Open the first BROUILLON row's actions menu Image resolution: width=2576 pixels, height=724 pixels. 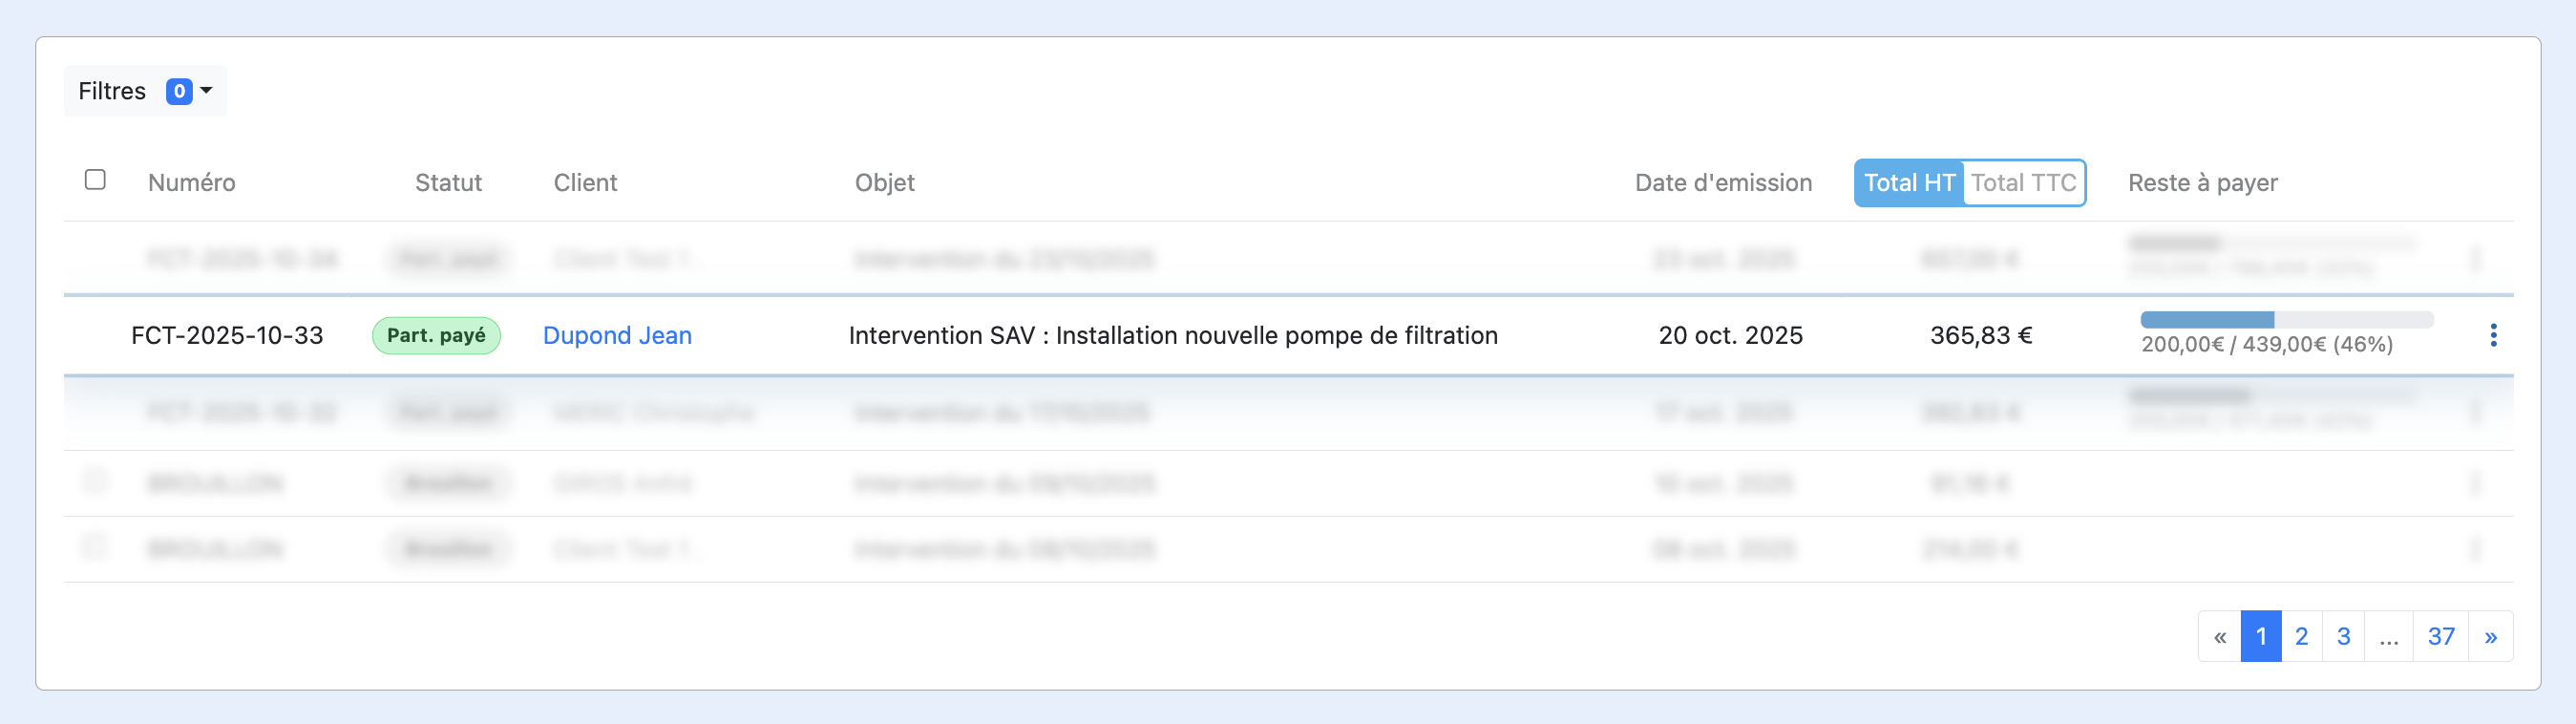(x=2495, y=483)
